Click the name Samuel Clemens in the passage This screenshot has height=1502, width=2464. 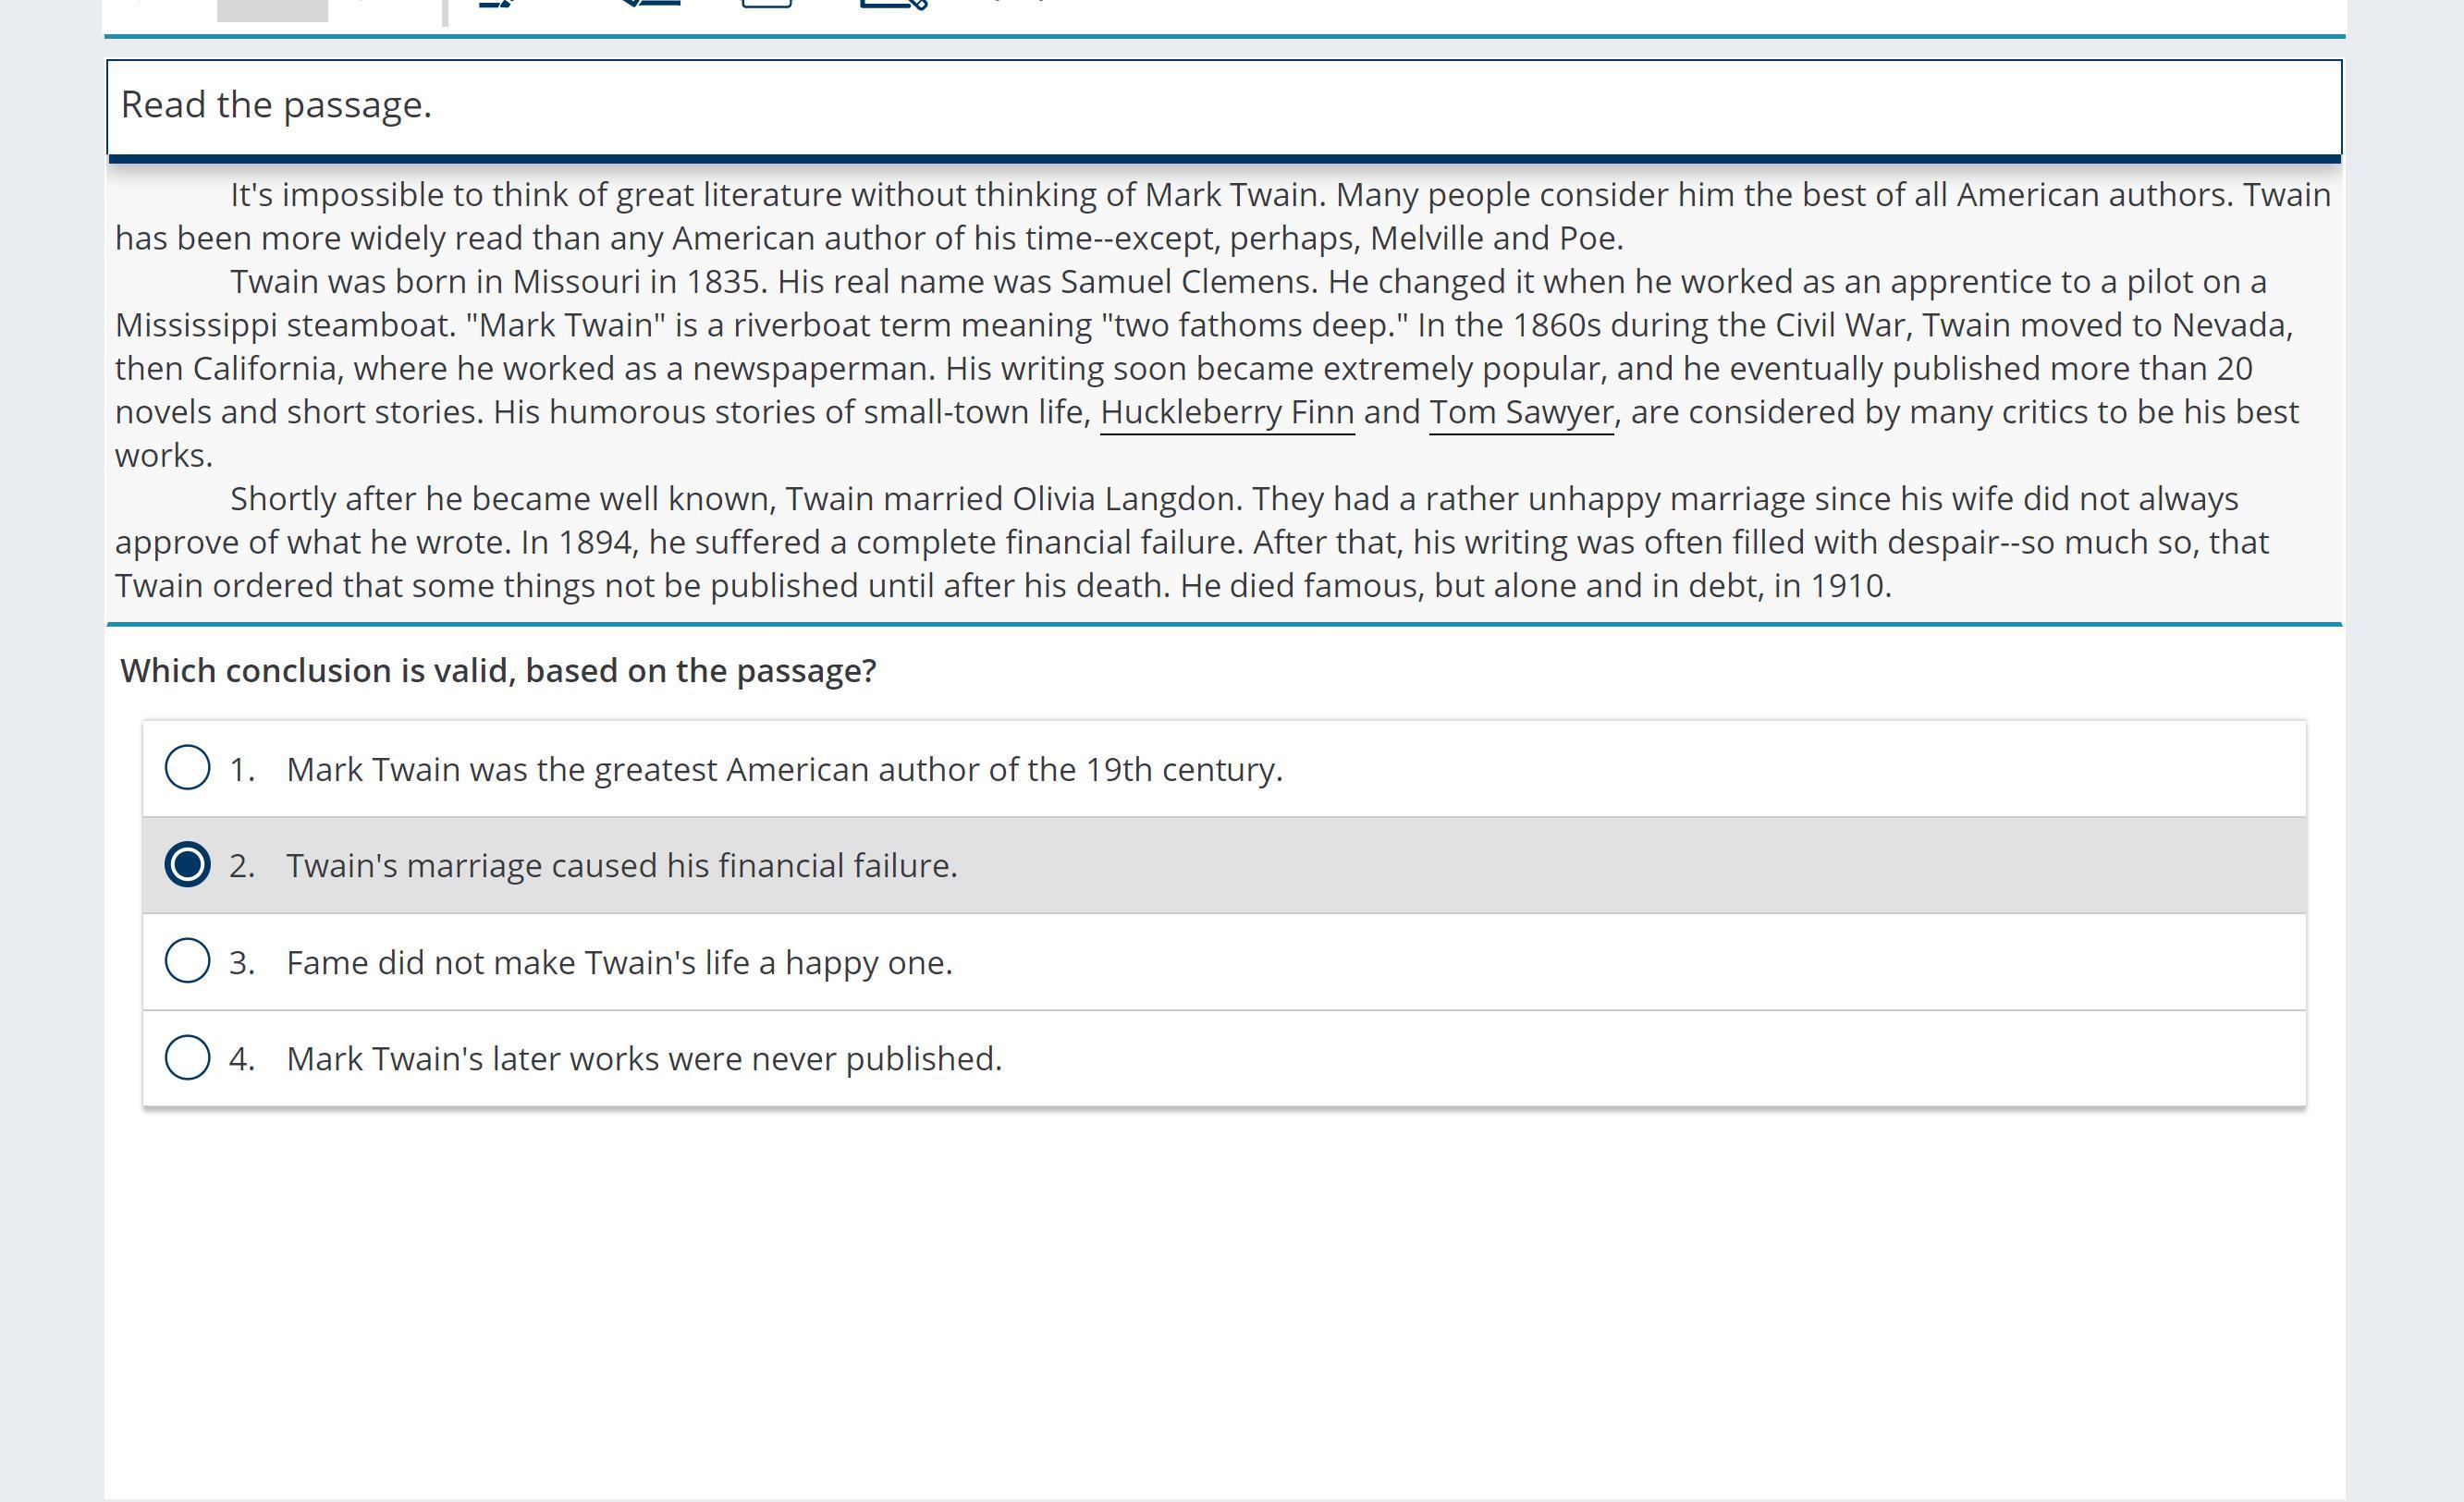[1189, 282]
